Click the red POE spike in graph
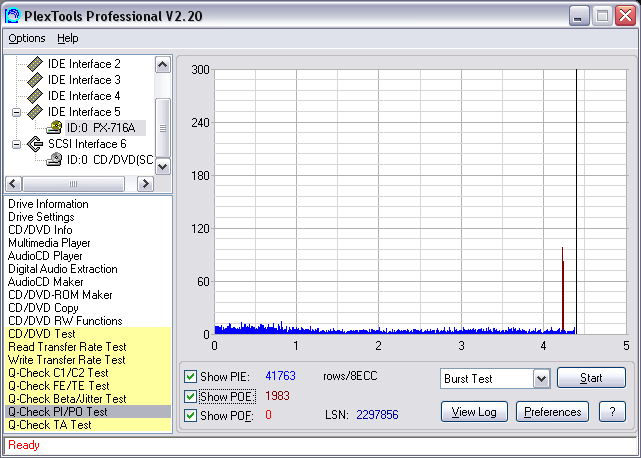This screenshot has width=641, height=458. pos(563,290)
